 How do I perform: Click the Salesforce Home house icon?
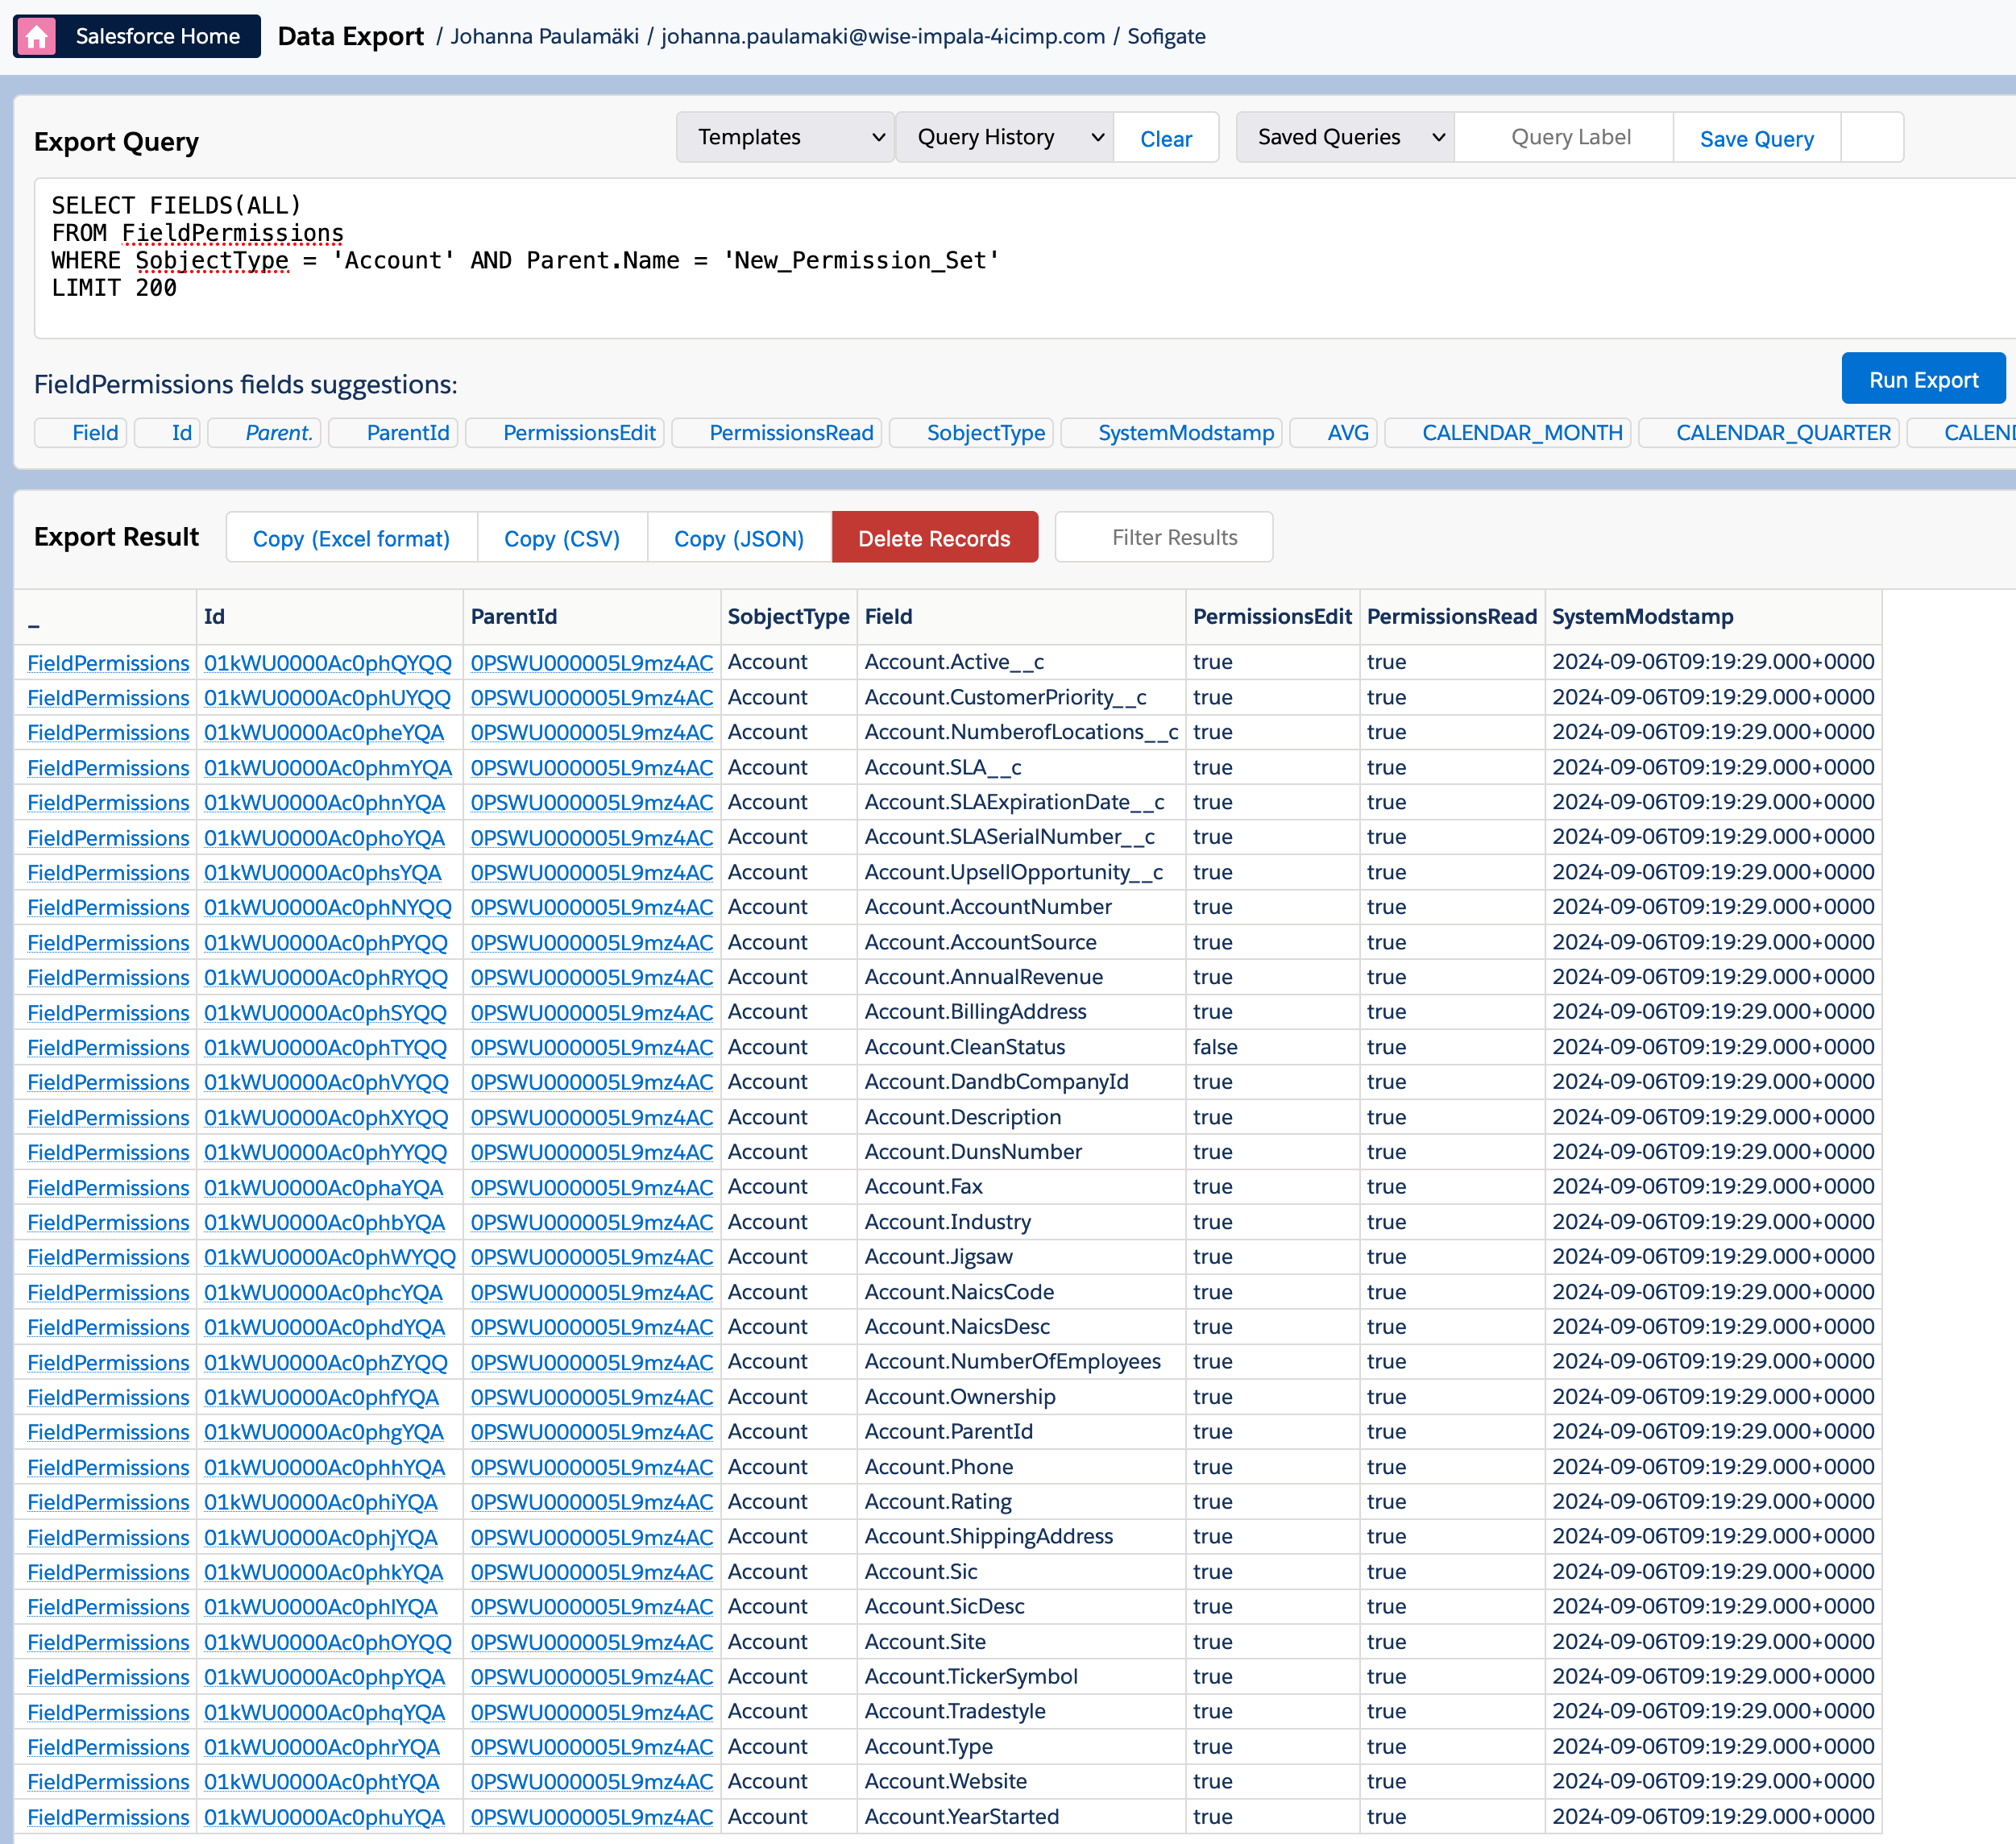click(x=37, y=37)
